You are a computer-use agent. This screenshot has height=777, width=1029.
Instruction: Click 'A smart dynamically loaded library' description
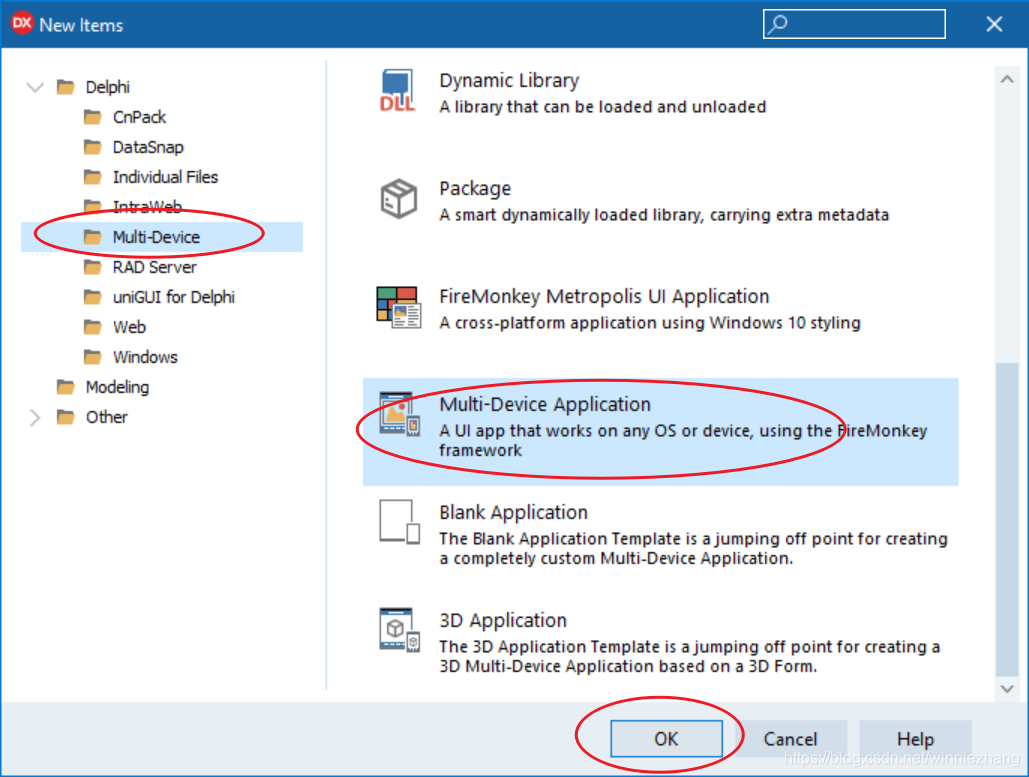click(664, 215)
